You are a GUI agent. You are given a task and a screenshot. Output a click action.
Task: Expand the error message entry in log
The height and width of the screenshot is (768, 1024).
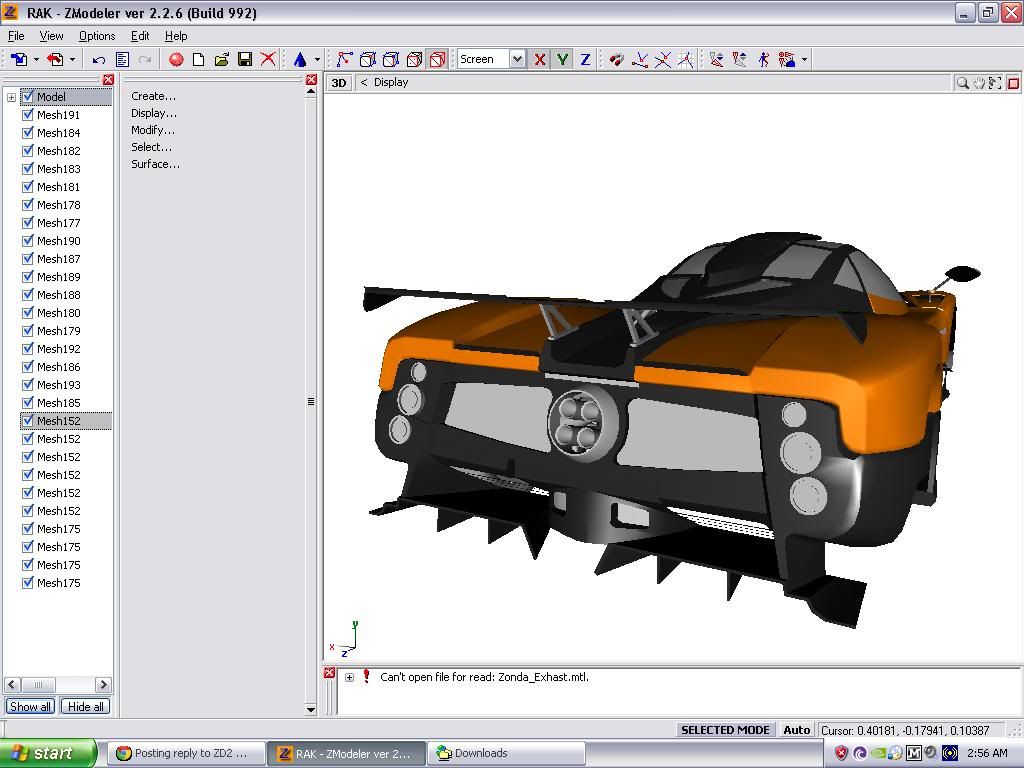tap(349, 677)
